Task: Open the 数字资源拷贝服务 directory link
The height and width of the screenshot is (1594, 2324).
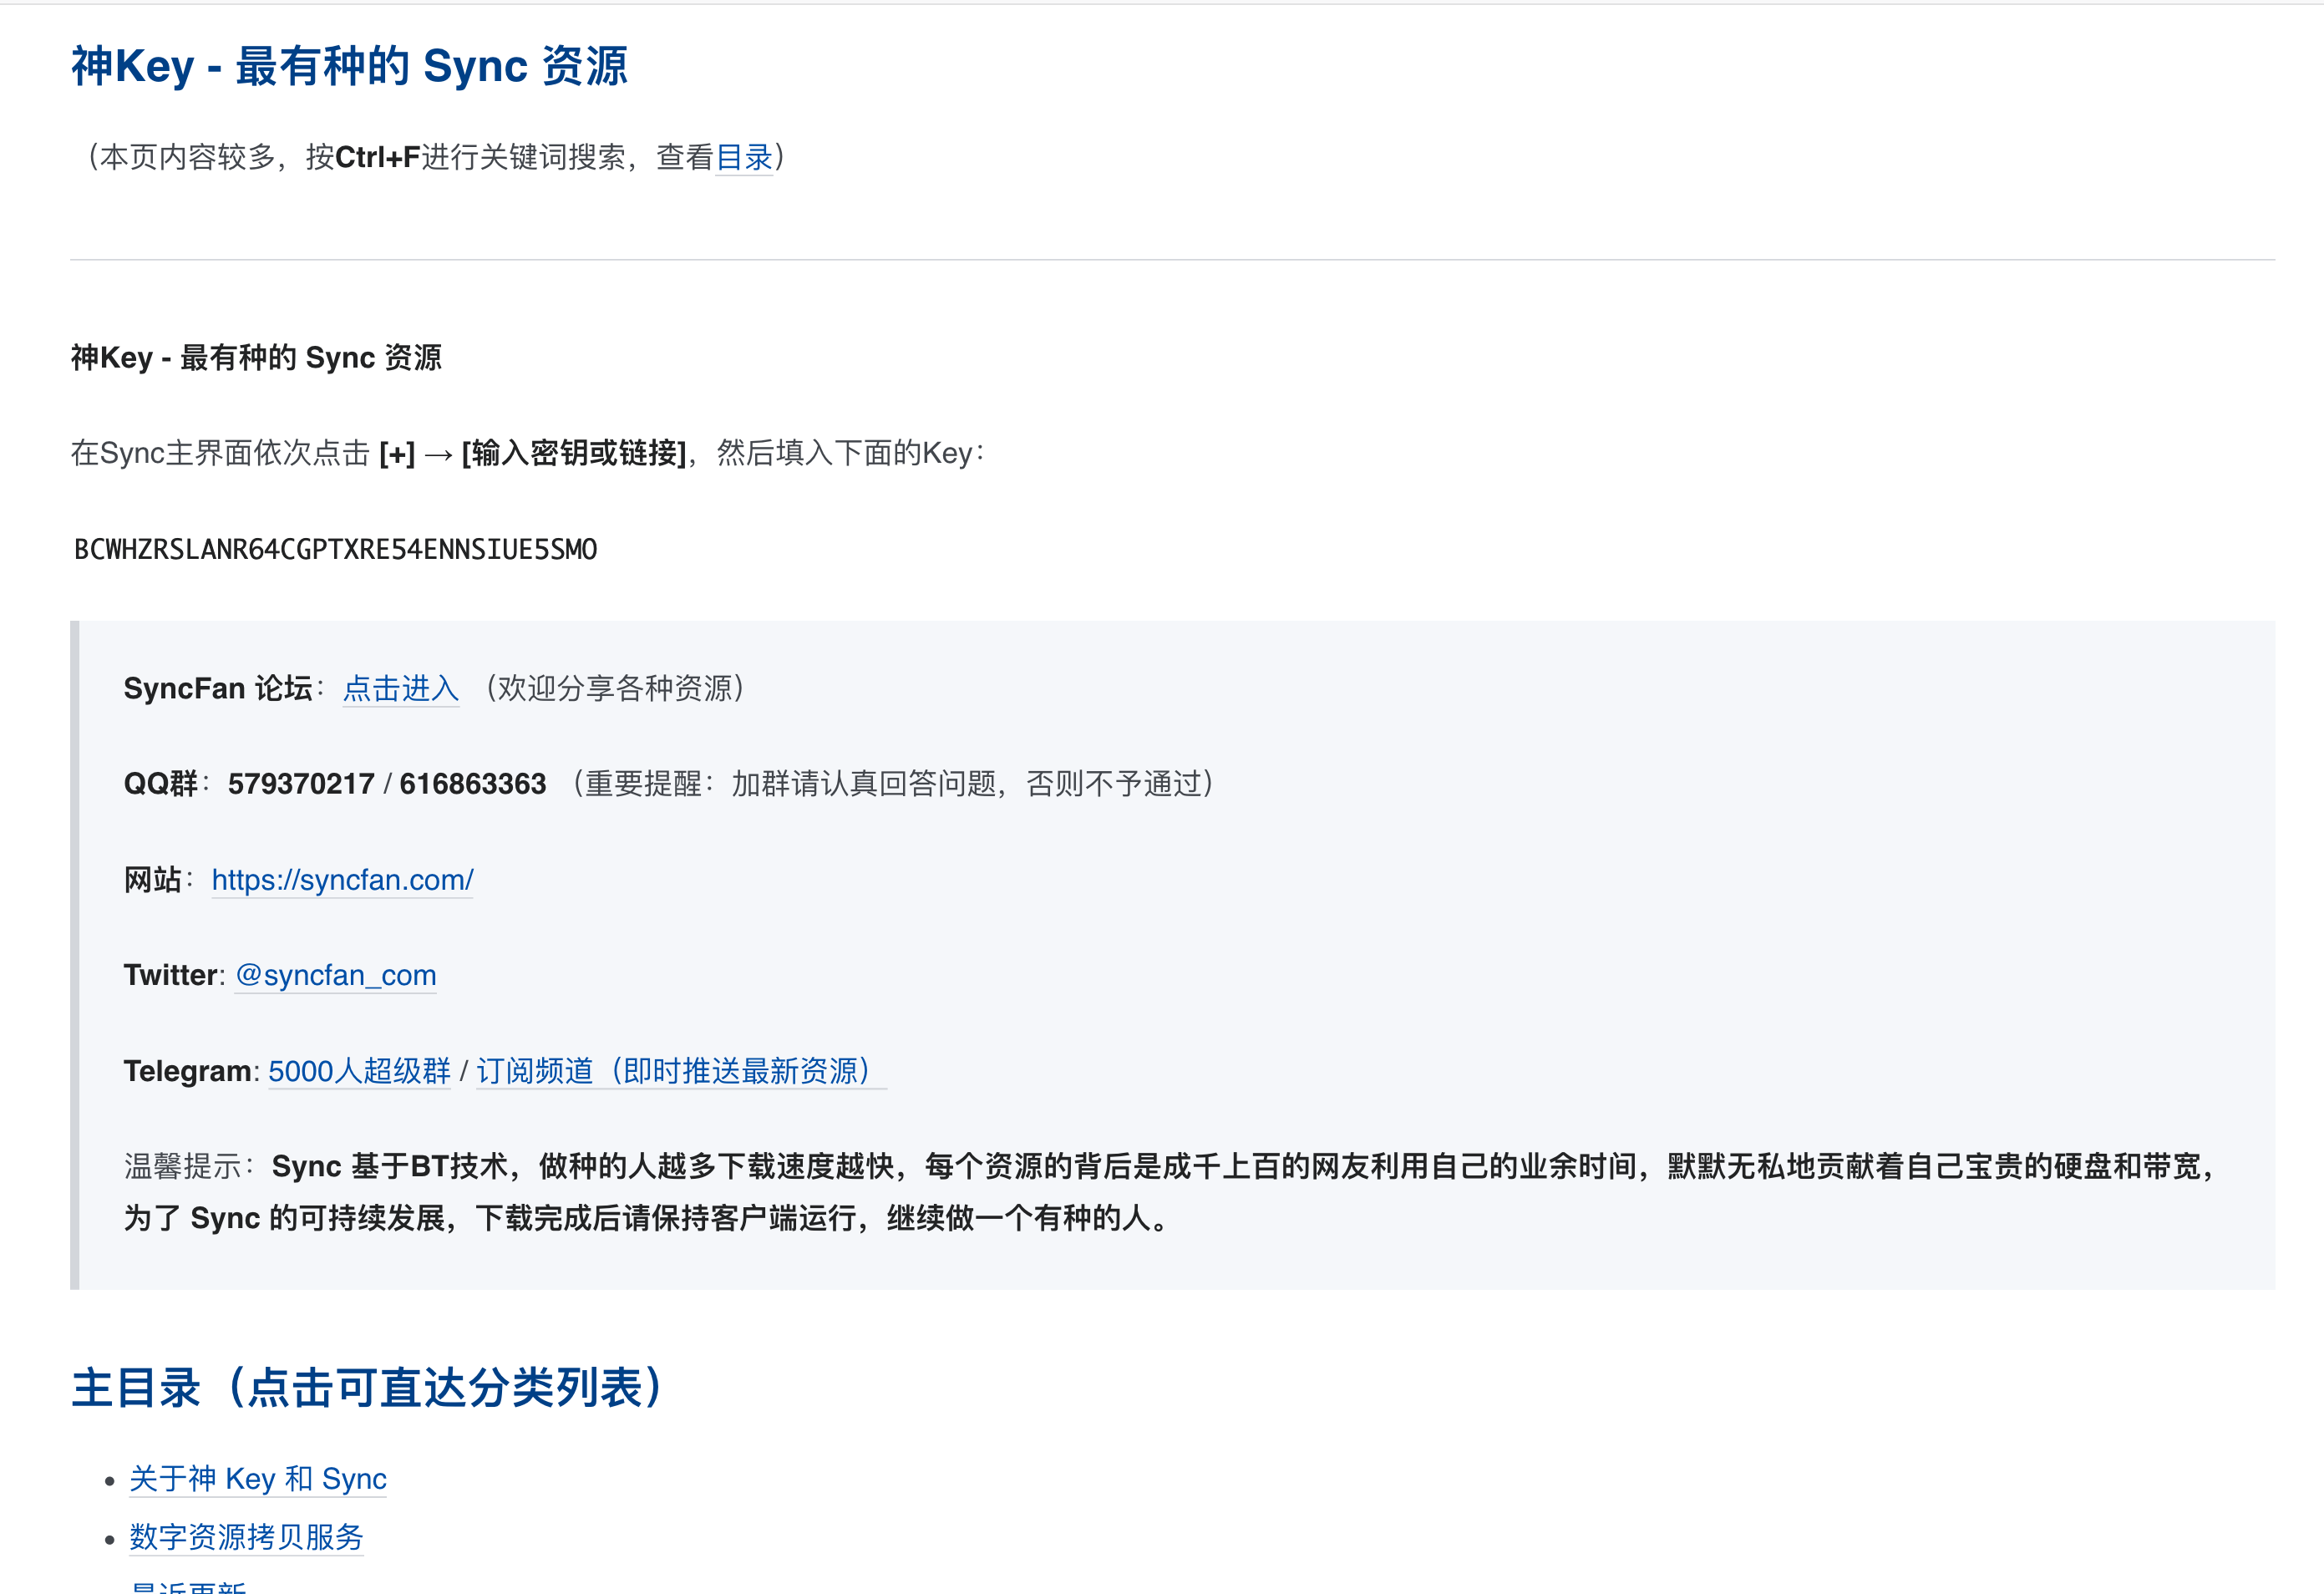Action: (246, 1537)
